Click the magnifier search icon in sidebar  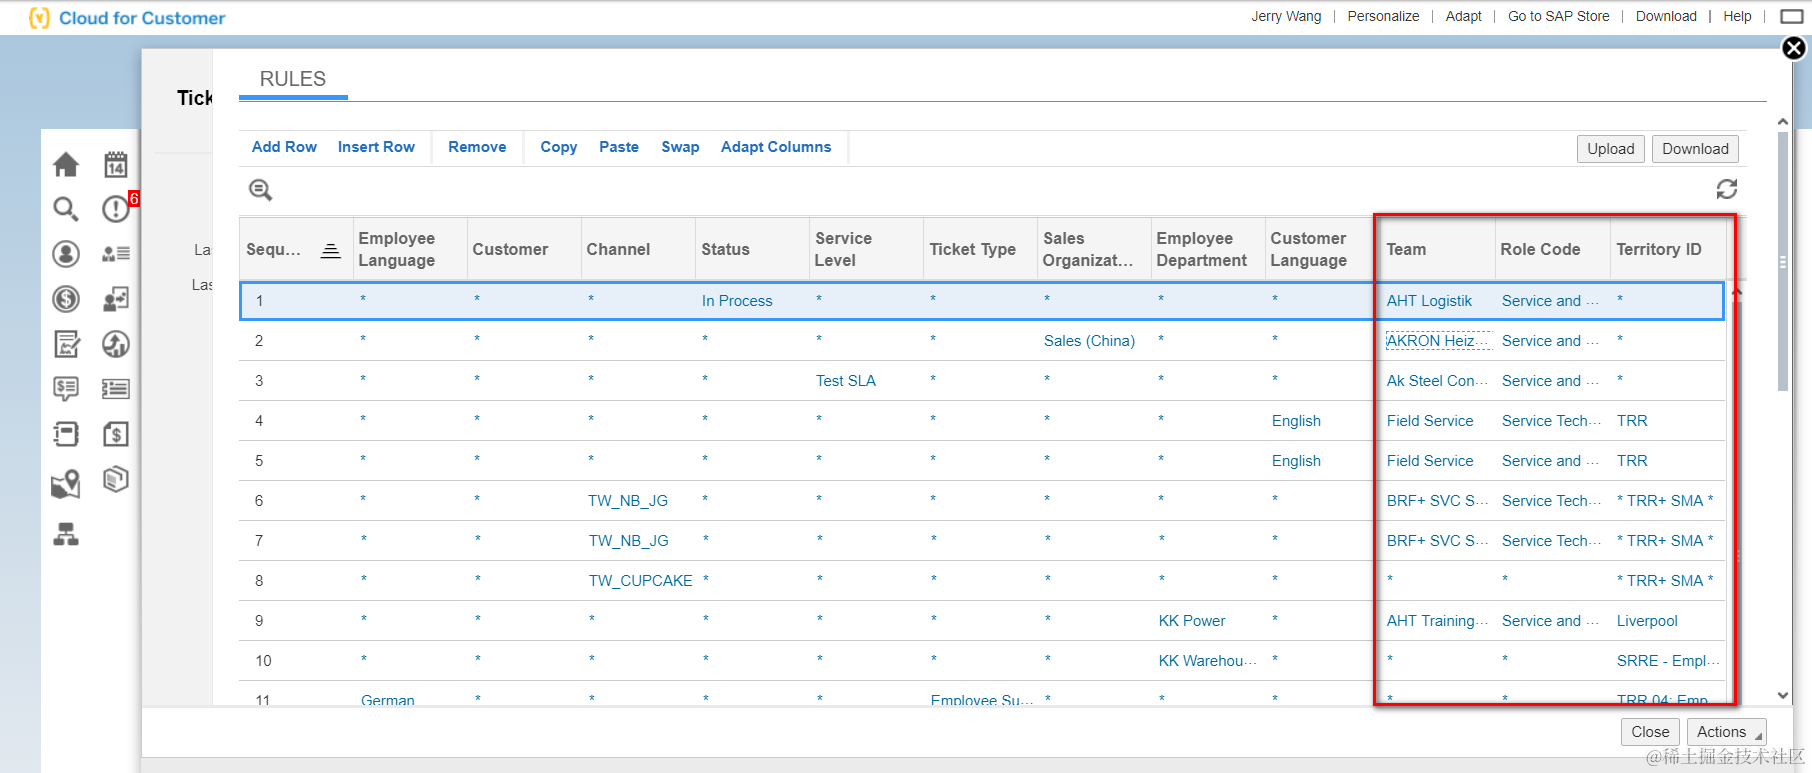(66, 208)
